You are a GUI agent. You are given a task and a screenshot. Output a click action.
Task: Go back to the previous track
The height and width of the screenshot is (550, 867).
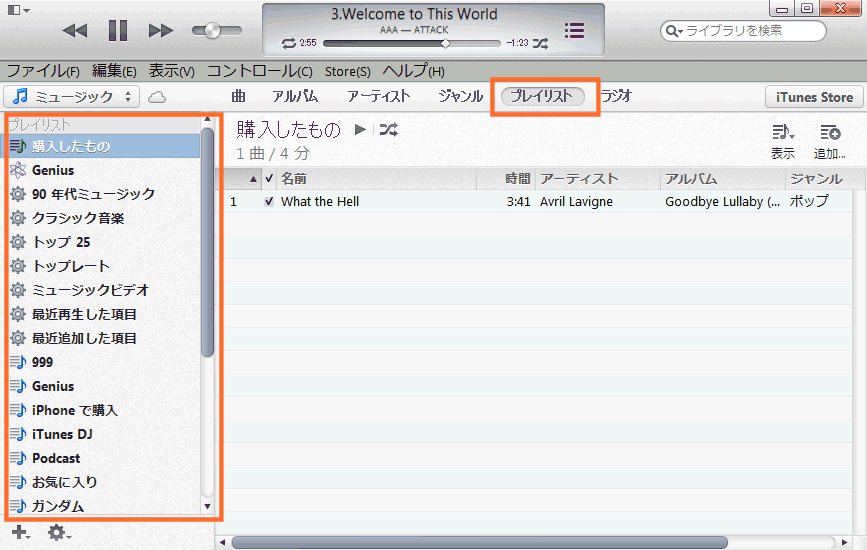click(x=75, y=30)
